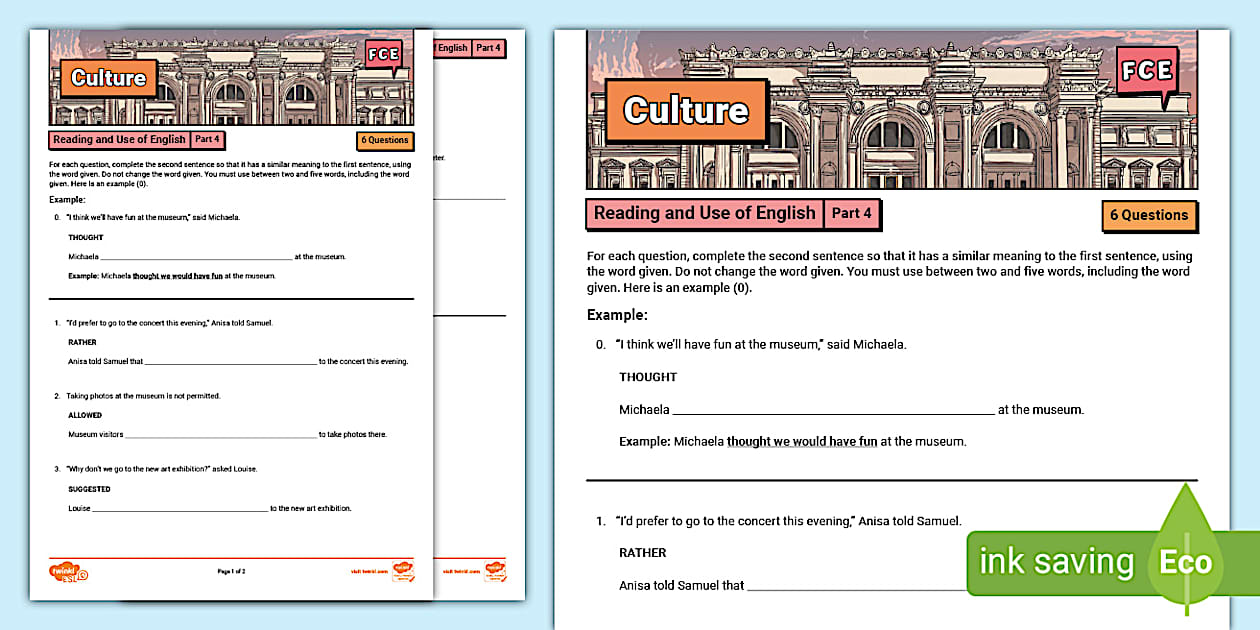The width and height of the screenshot is (1260, 630).
Task: Select the Part 4 tab on small front page
Action: point(208,139)
